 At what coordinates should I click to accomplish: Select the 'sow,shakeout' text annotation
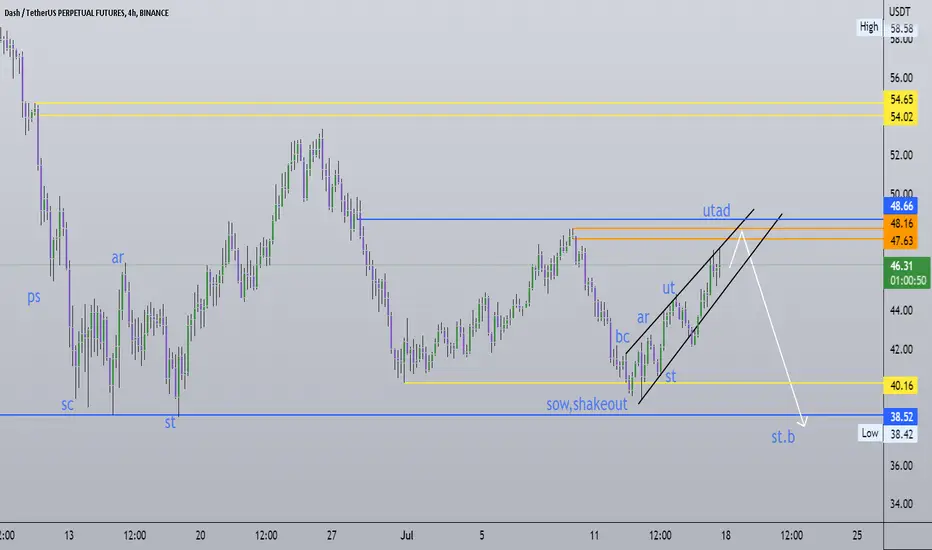587,404
